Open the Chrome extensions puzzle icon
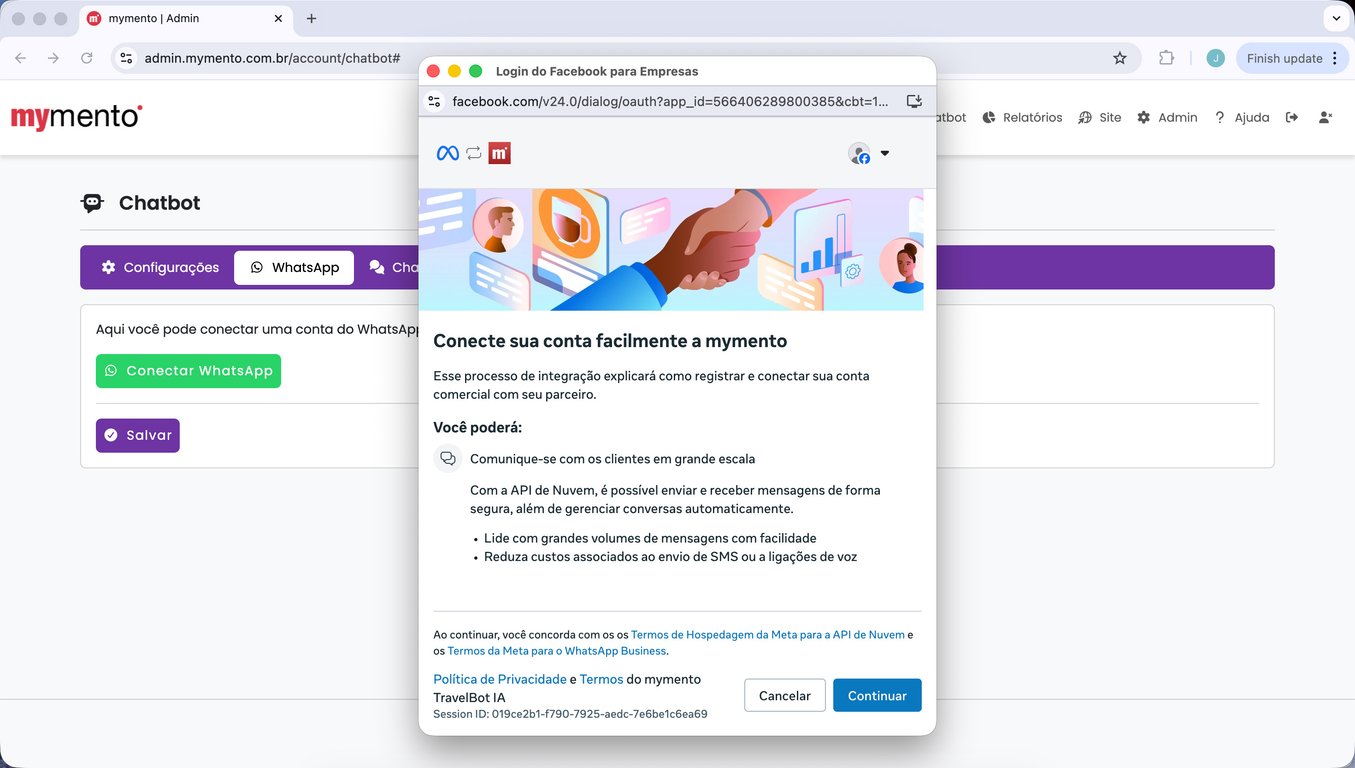The width and height of the screenshot is (1355, 768). pos(1166,58)
